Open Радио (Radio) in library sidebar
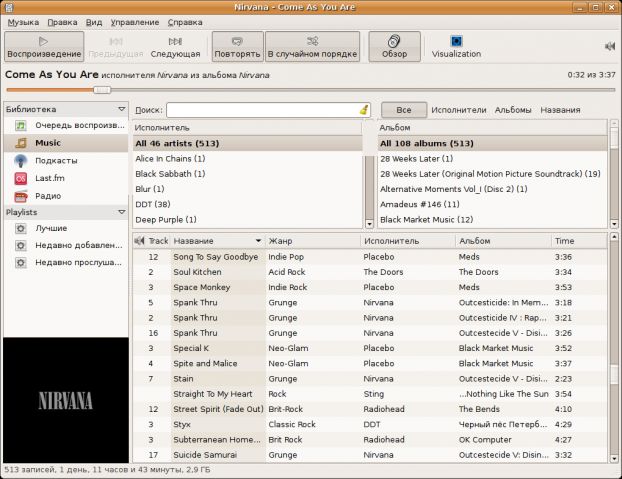622x479 pixels. 48,195
